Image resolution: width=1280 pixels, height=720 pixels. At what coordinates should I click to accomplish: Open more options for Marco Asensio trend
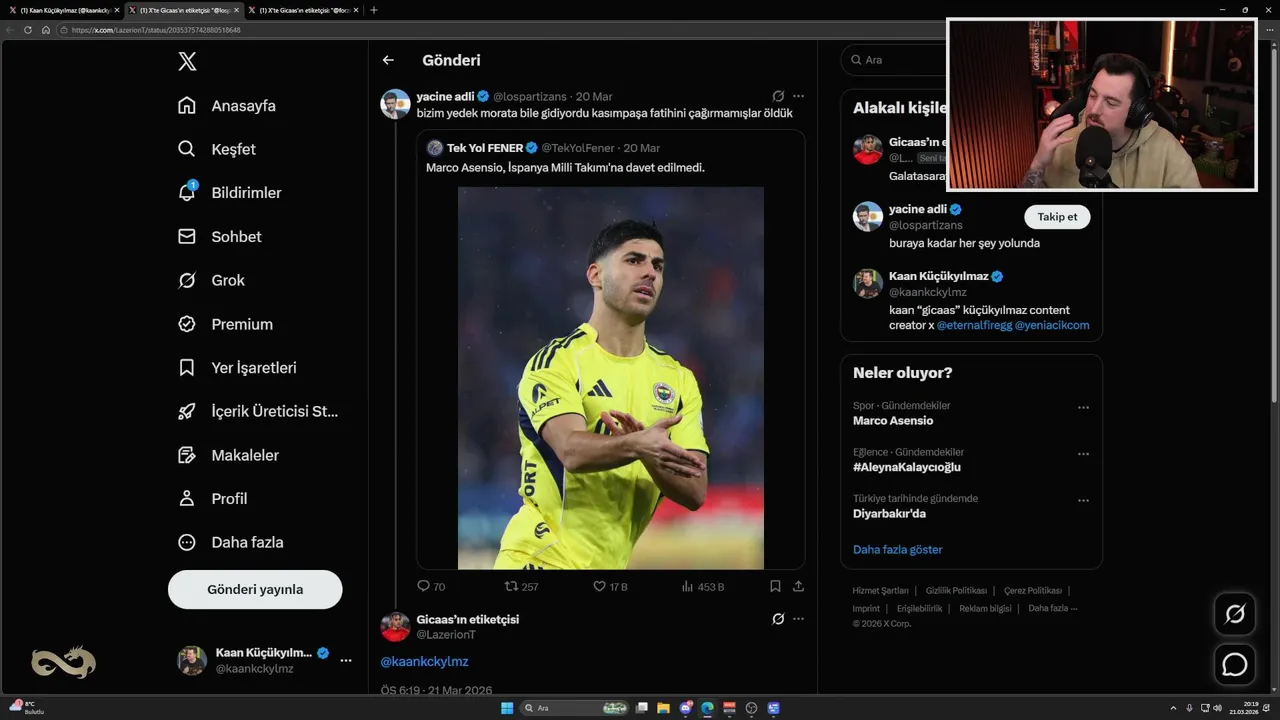pos(1083,408)
